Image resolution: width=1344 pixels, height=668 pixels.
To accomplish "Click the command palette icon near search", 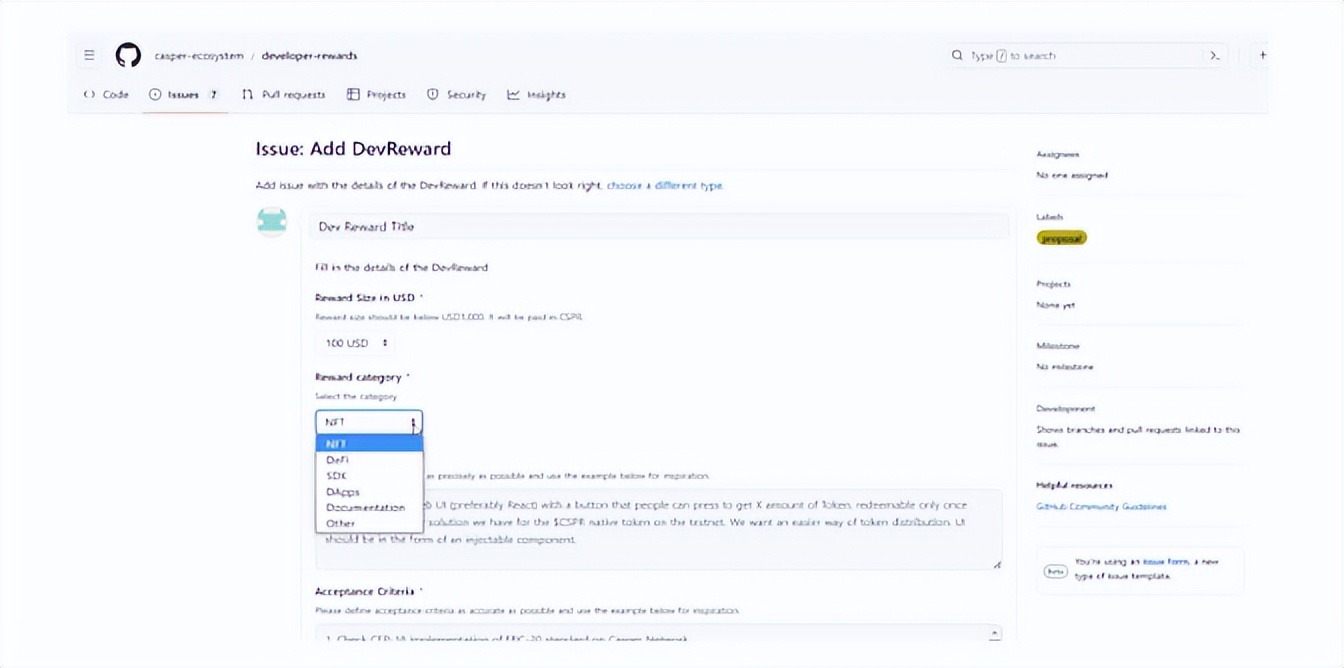I will pos(1215,56).
